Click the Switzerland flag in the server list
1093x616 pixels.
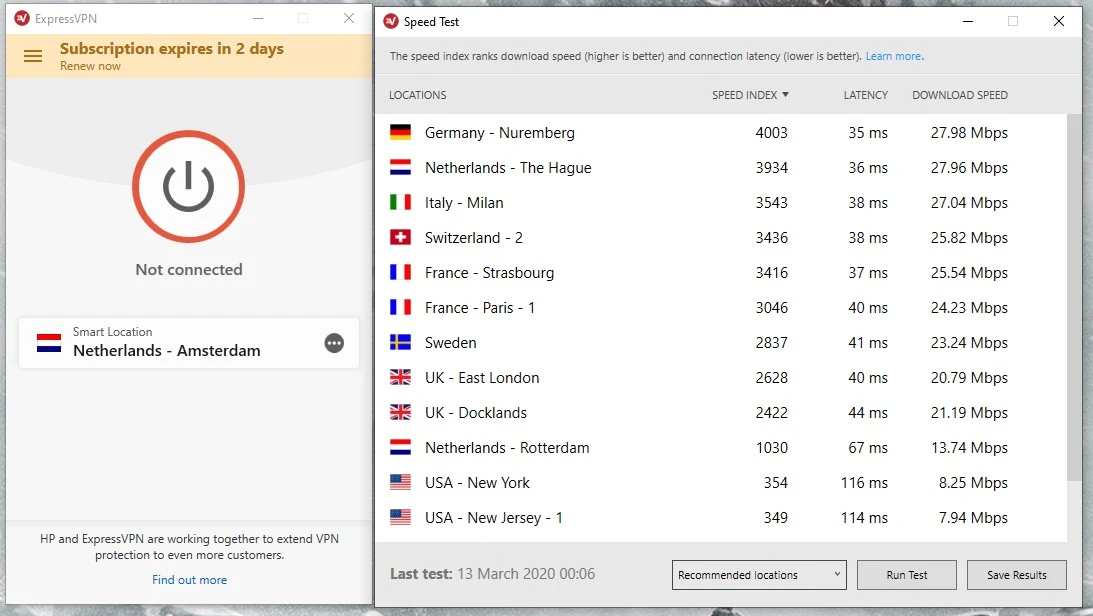click(x=399, y=237)
